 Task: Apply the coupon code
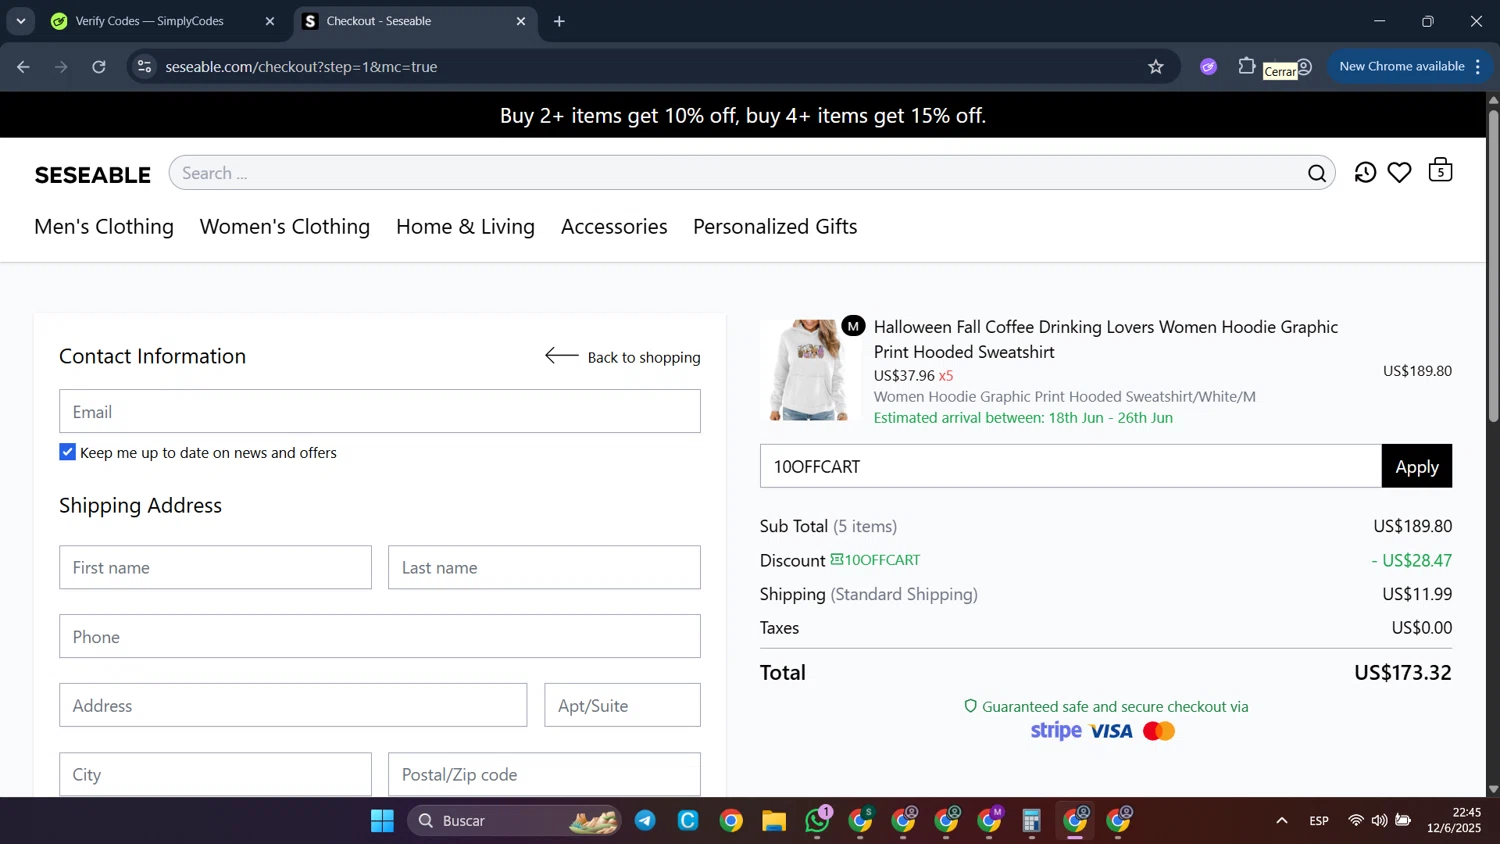(1417, 466)
